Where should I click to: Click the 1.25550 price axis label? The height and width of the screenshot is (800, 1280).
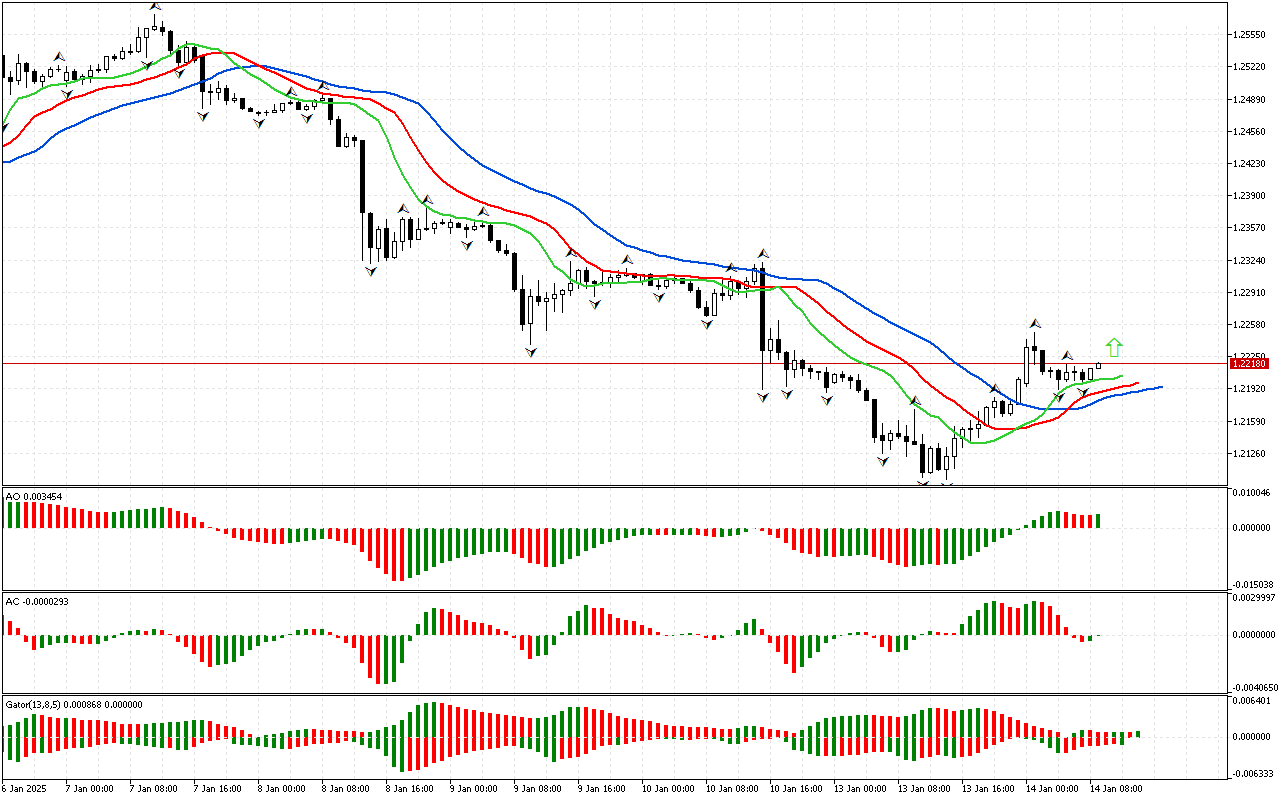(1251, 34)
